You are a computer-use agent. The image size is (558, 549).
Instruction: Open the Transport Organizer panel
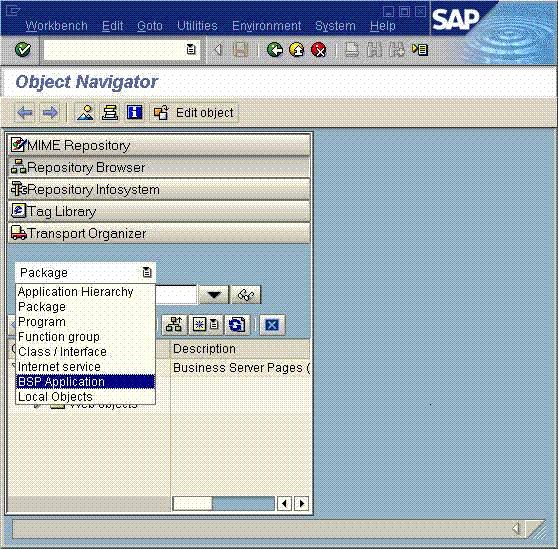(159, 233)
